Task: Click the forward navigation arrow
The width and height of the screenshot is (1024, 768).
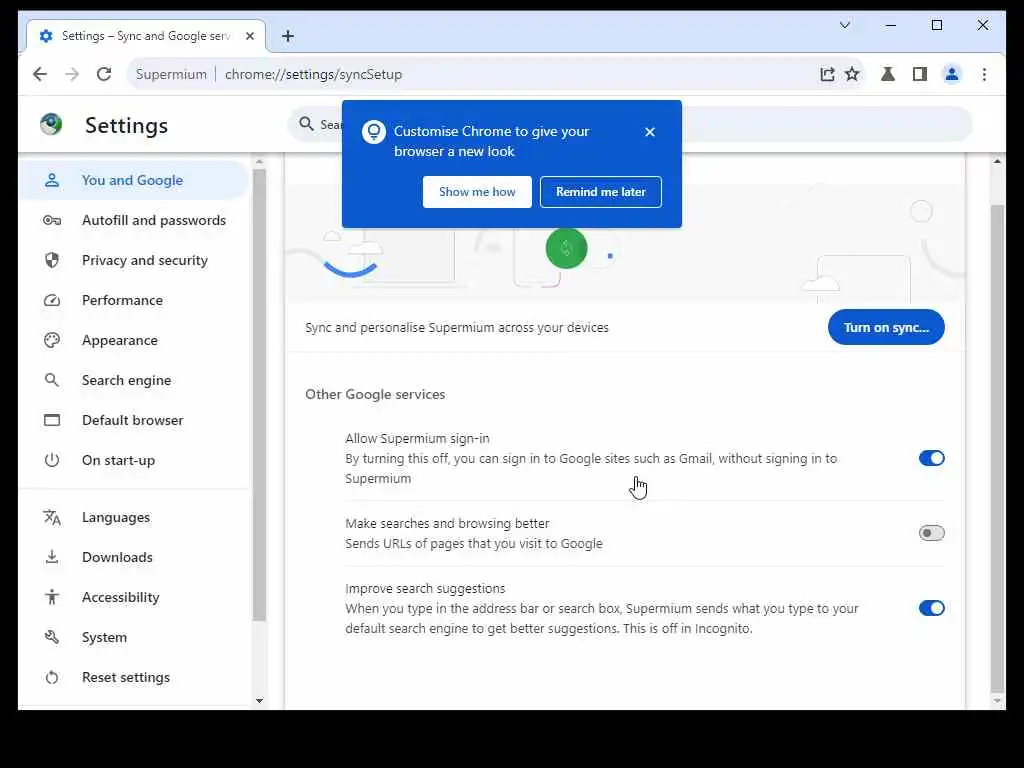Action: (x=72, y=74)
